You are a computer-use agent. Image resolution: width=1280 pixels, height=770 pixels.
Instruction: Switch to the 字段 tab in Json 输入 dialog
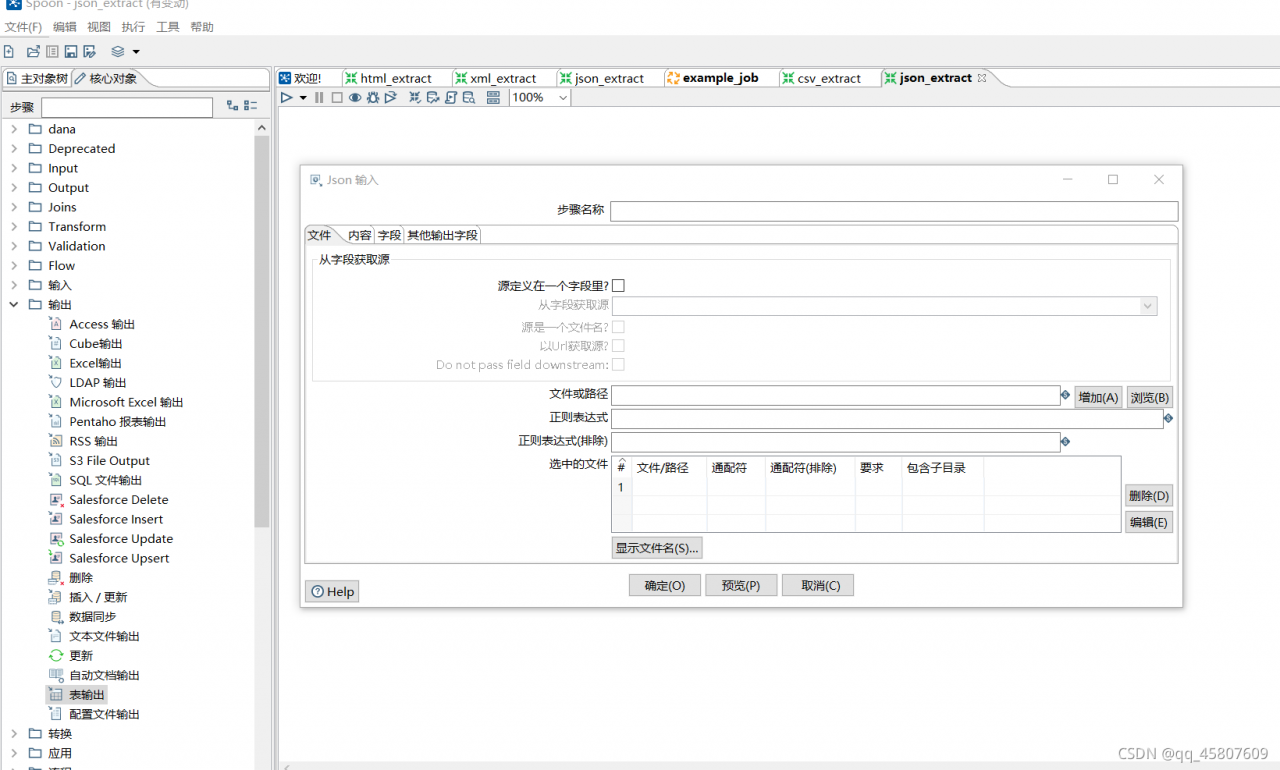[x=389, y=235]
